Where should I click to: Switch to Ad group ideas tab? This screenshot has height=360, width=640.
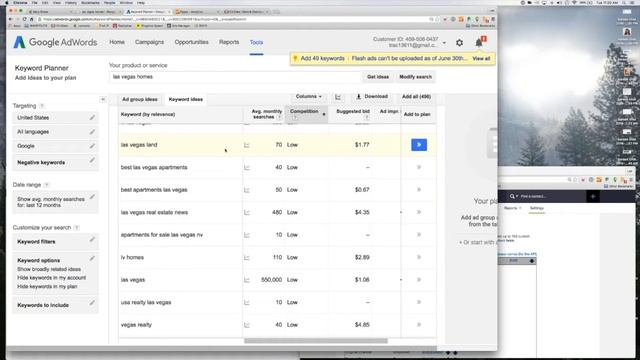point(140,99)
